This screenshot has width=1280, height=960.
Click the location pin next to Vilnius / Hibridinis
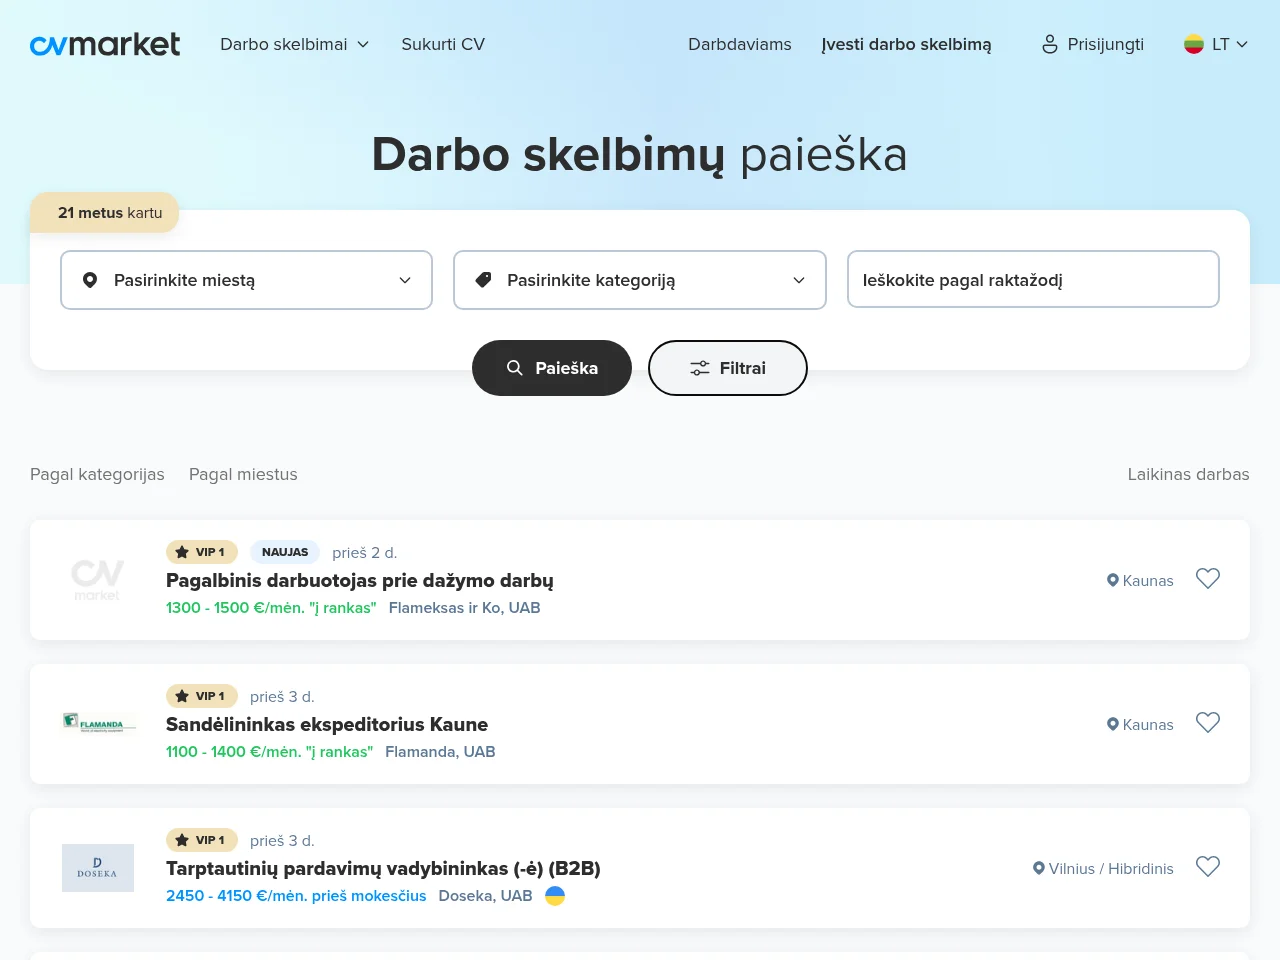point(1039,868)
